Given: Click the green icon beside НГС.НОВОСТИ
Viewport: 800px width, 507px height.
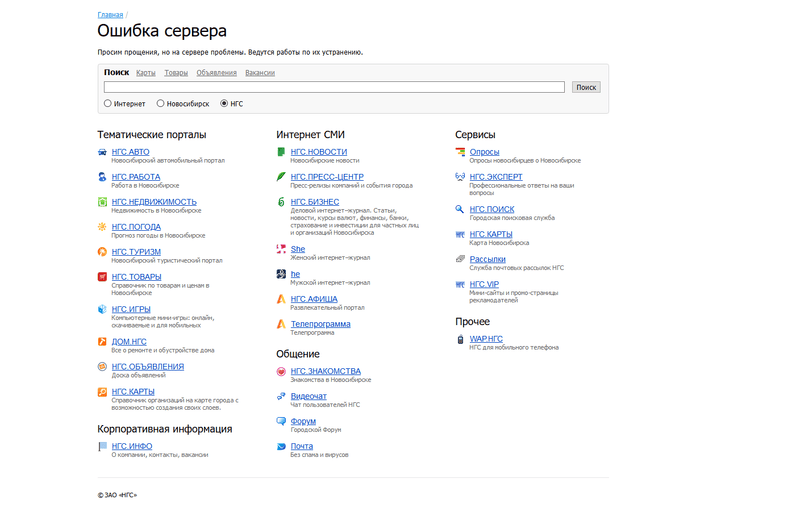Looking at the screenshot, I should point(281,152).
